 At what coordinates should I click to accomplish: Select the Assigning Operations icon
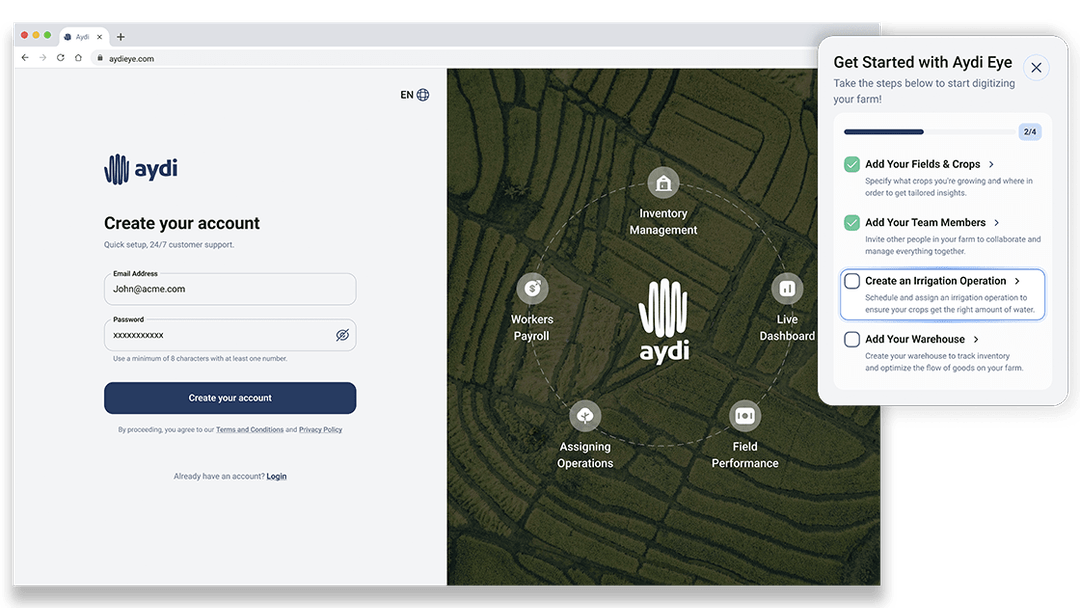[x=586, y=416]
